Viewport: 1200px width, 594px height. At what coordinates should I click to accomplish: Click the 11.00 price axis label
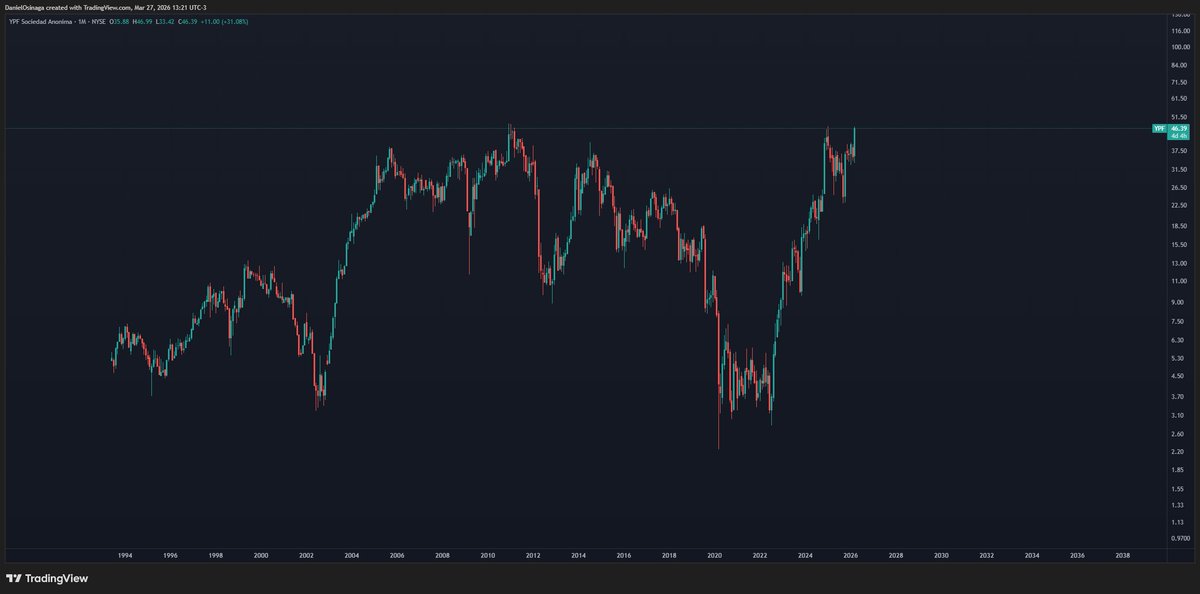click(1178, 282)
